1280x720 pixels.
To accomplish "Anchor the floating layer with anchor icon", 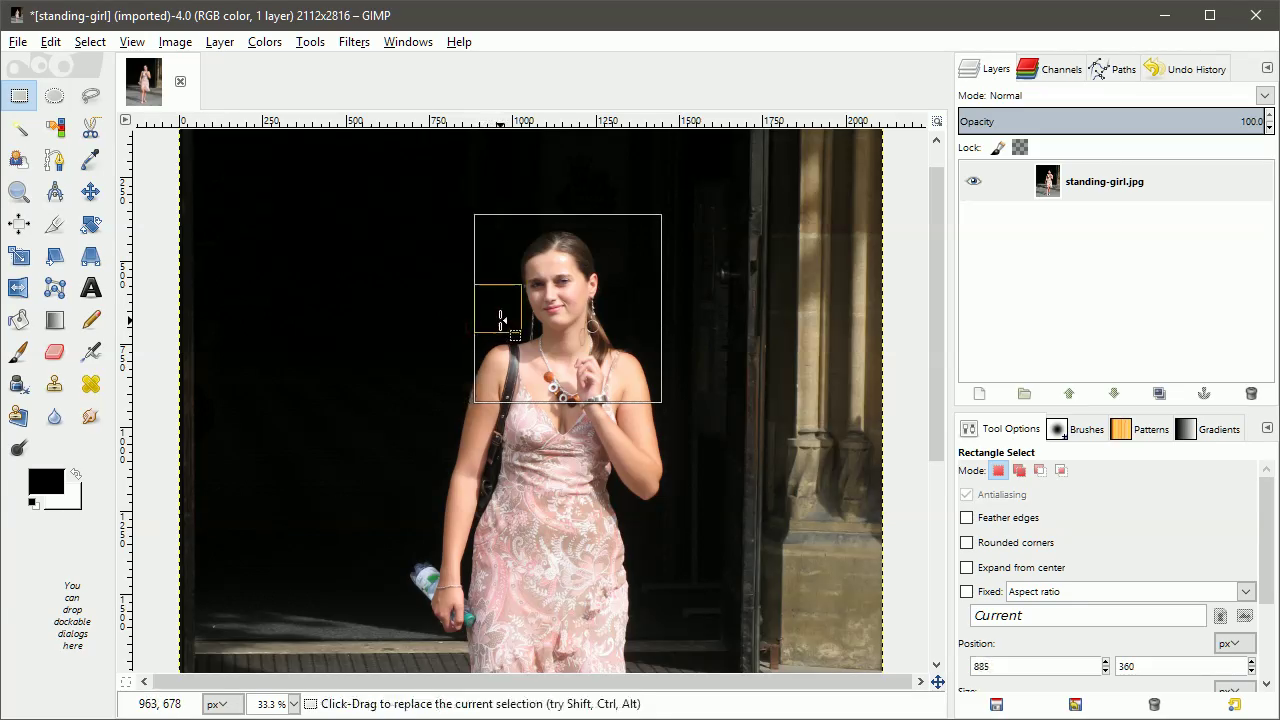I will point(1204,394).
